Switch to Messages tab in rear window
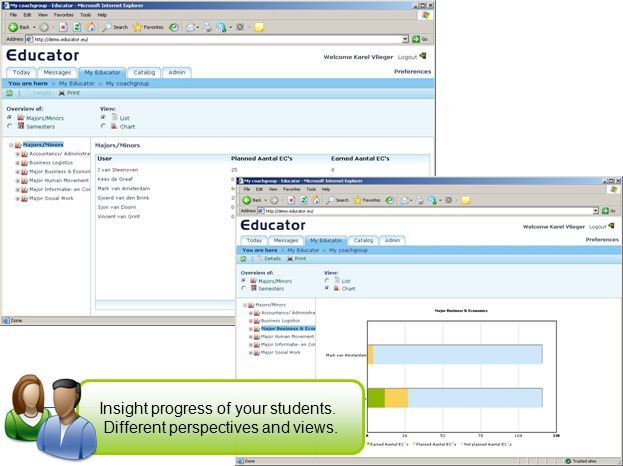 pos(57,72)
